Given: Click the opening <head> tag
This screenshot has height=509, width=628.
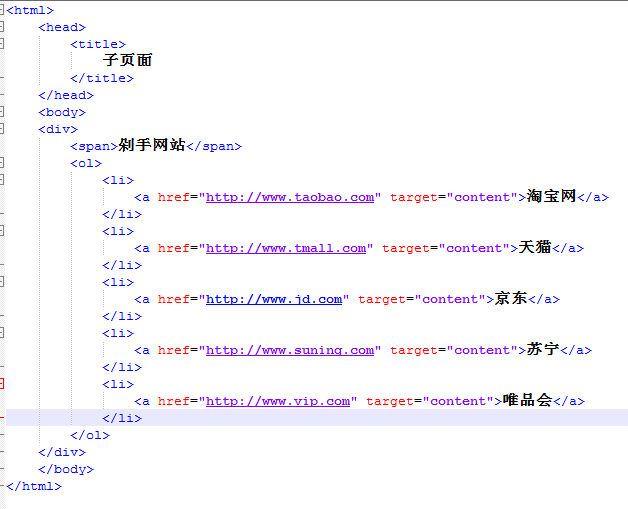Looking at the screenshot, I should point(62,27).
